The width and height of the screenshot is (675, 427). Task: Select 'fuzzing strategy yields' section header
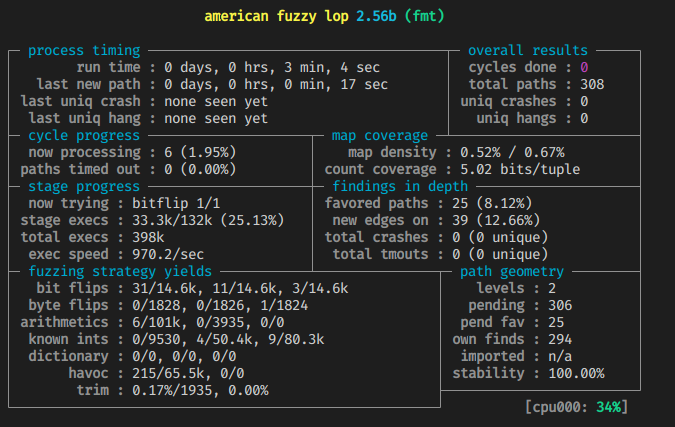[120, 272]
